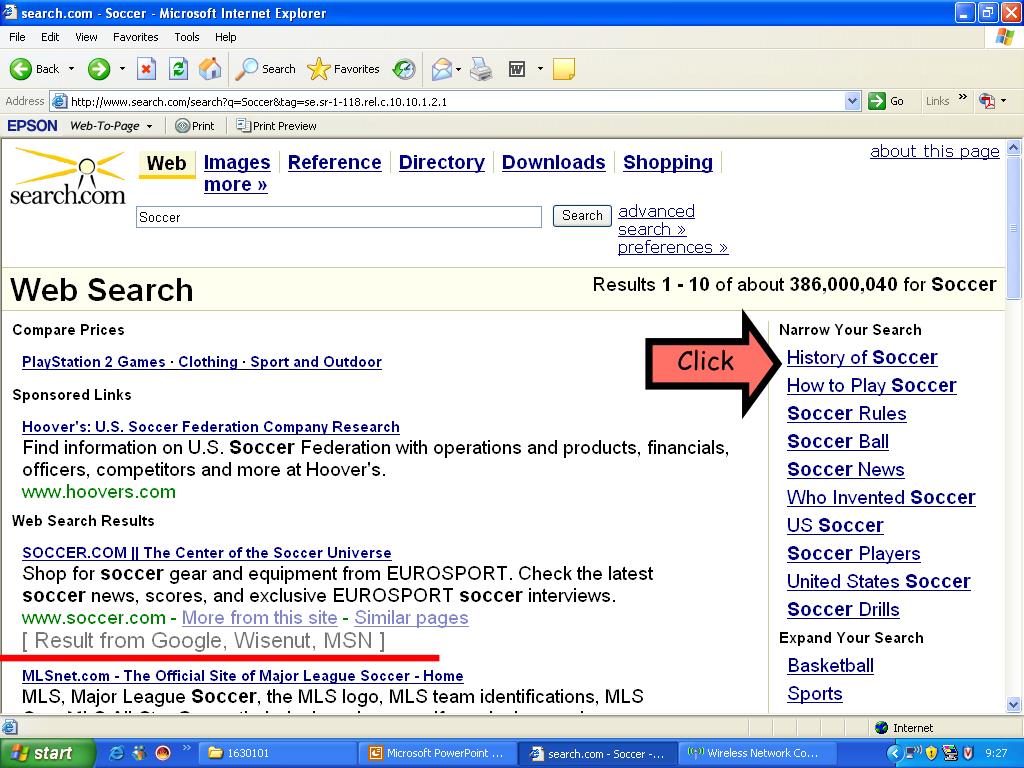Open the Soccer Drills link
Viewport: 1024px width, 768px height.
[843, 609]
